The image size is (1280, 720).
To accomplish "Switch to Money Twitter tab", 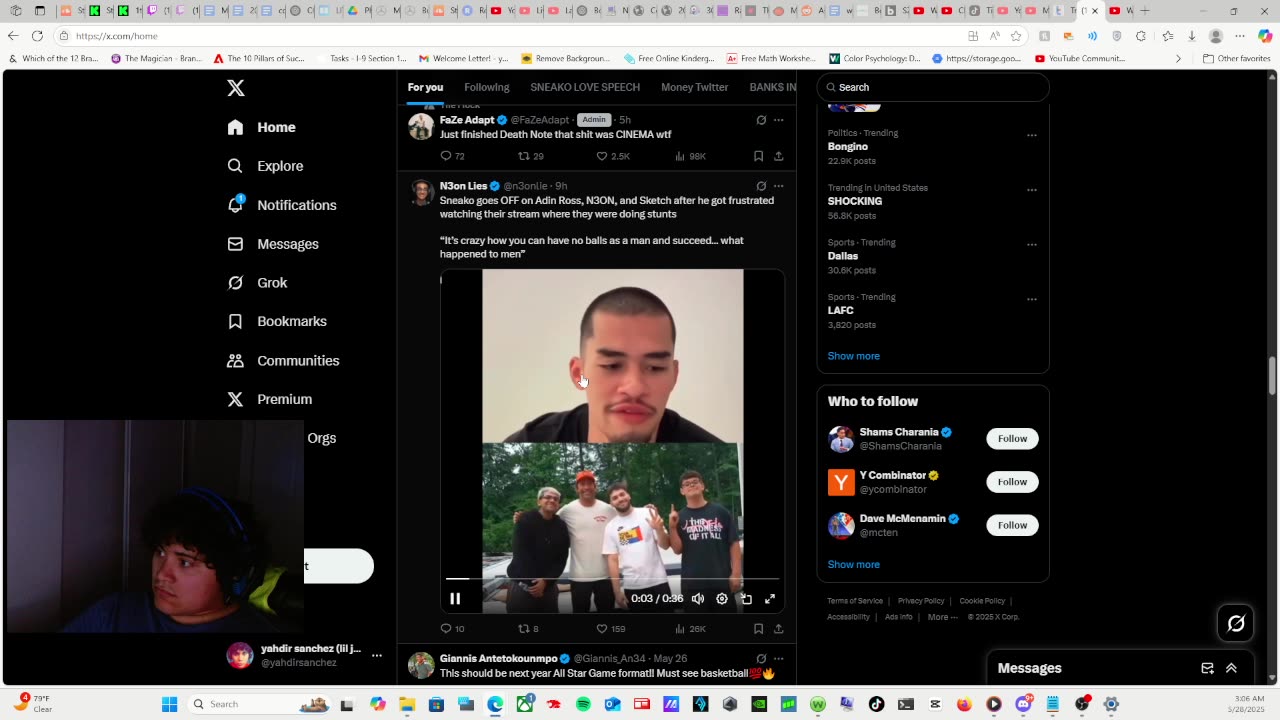I will click(694, 87).
